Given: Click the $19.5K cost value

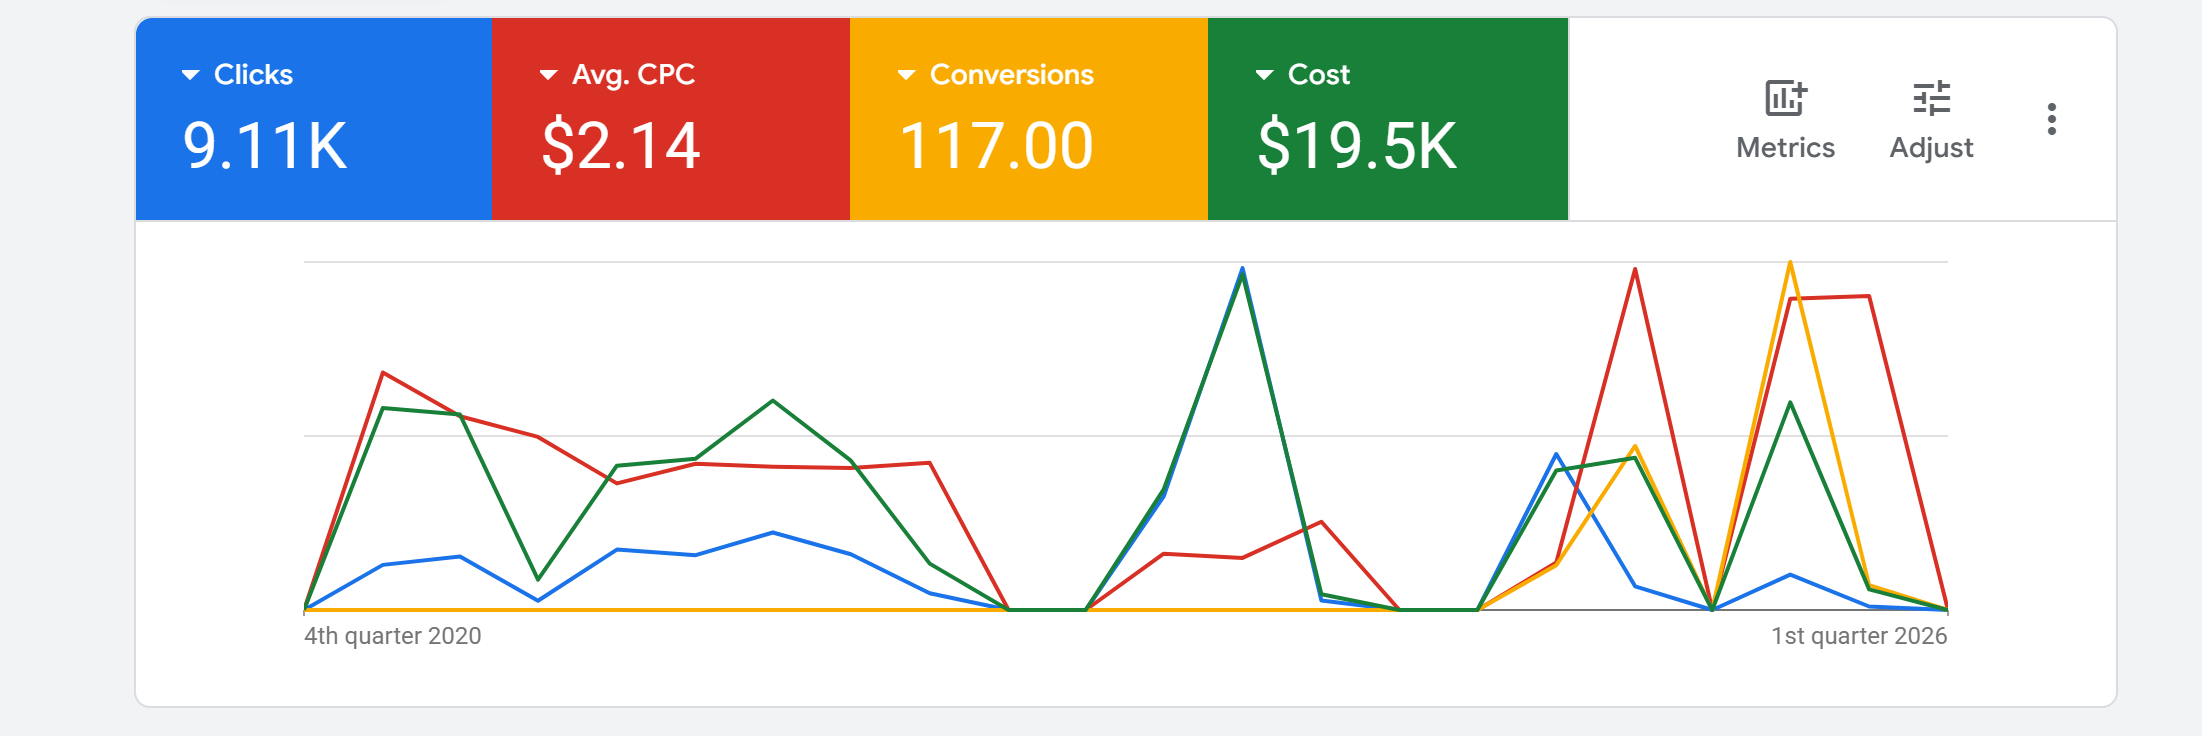Looking at the screenshot, I should 1357,146.
